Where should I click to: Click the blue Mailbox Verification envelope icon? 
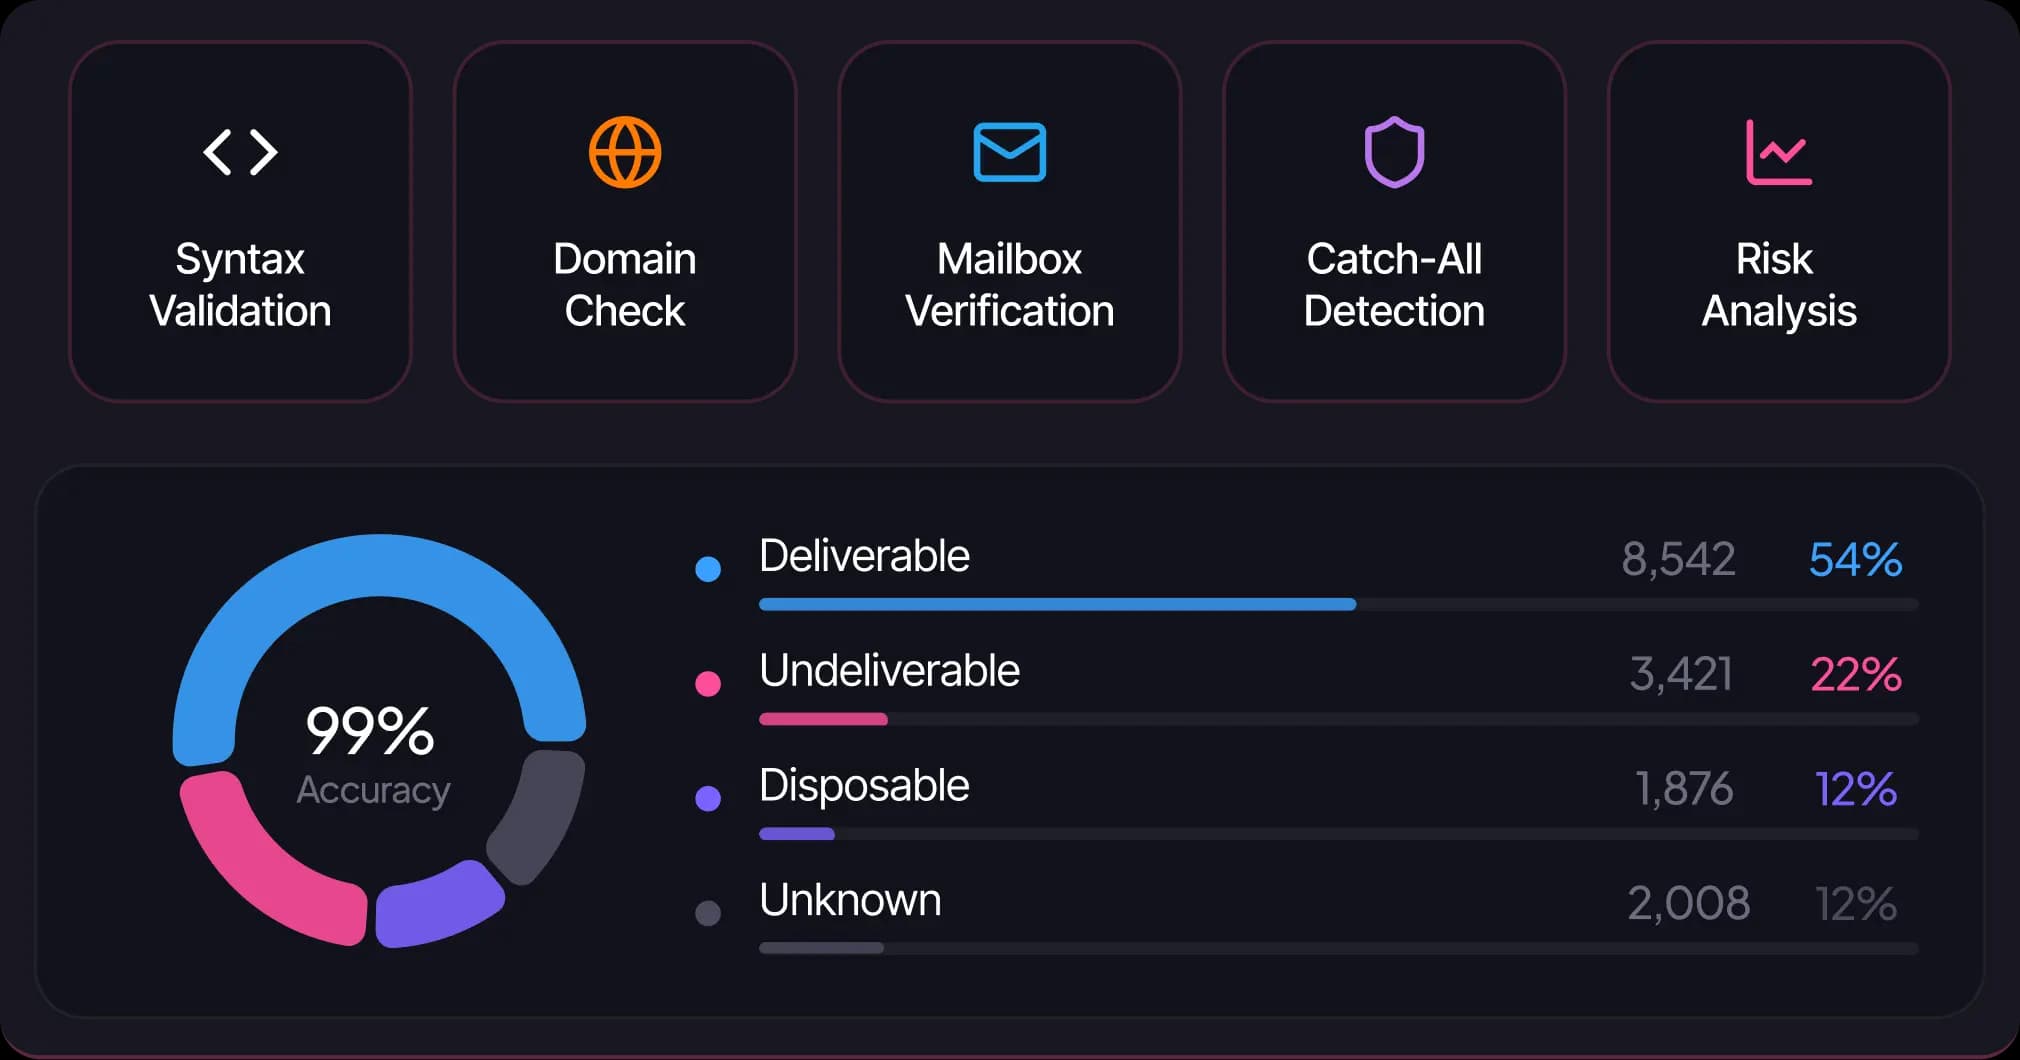[x=1010, y=152]
